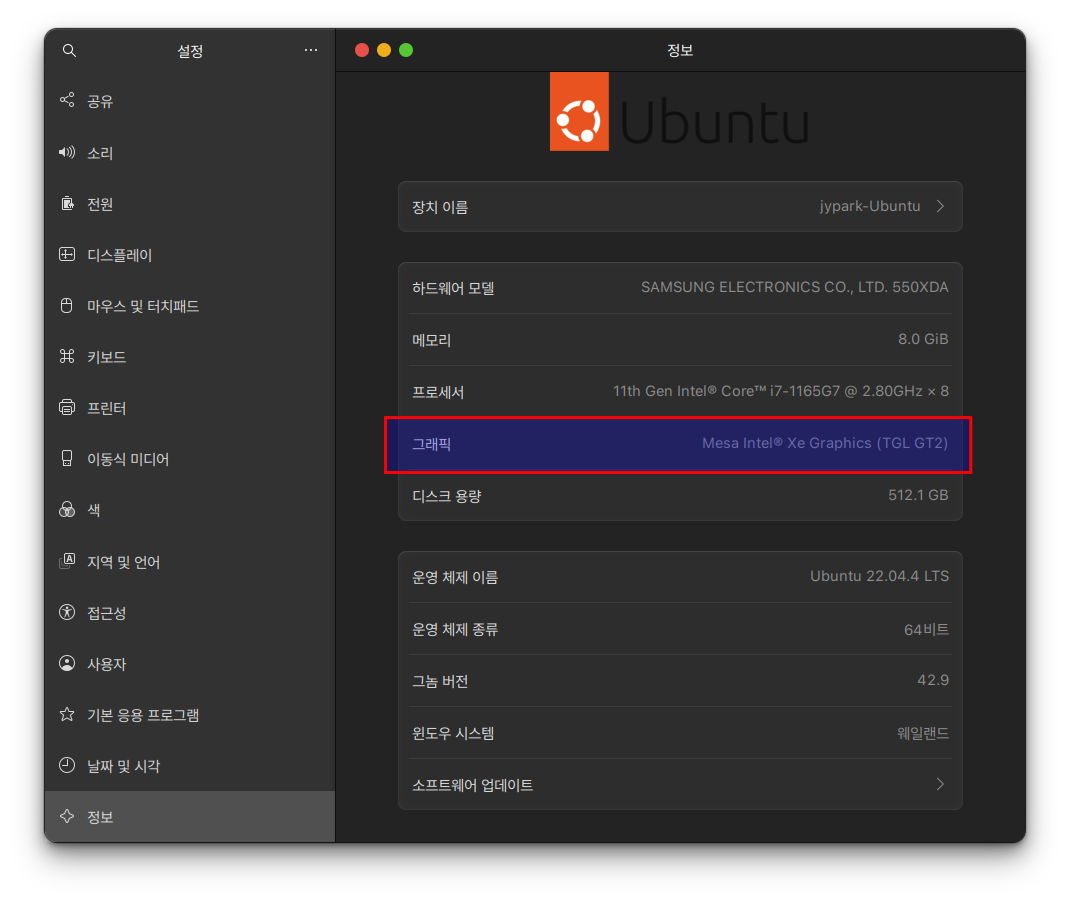Click the 날짜 및 시각 clock icon
Screen dimensions: 1070x903
[x=67, y=765]
